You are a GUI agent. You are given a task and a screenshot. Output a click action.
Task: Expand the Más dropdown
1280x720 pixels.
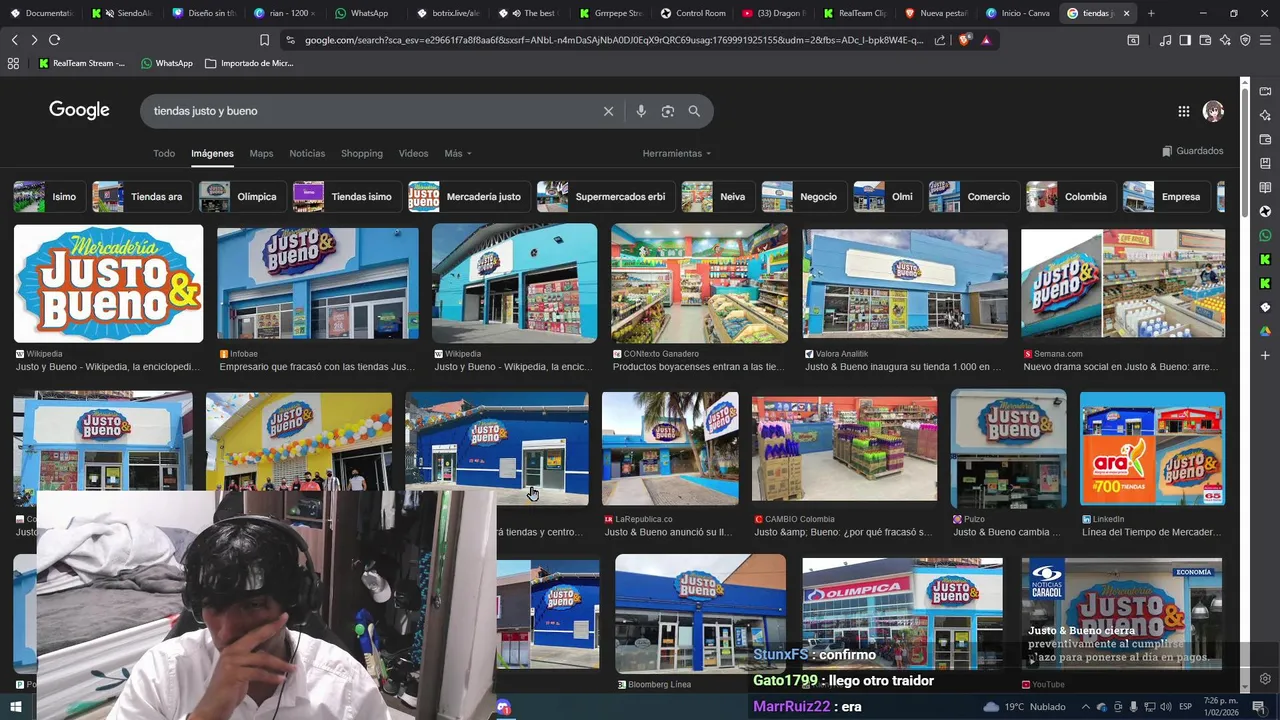[458, 153]
